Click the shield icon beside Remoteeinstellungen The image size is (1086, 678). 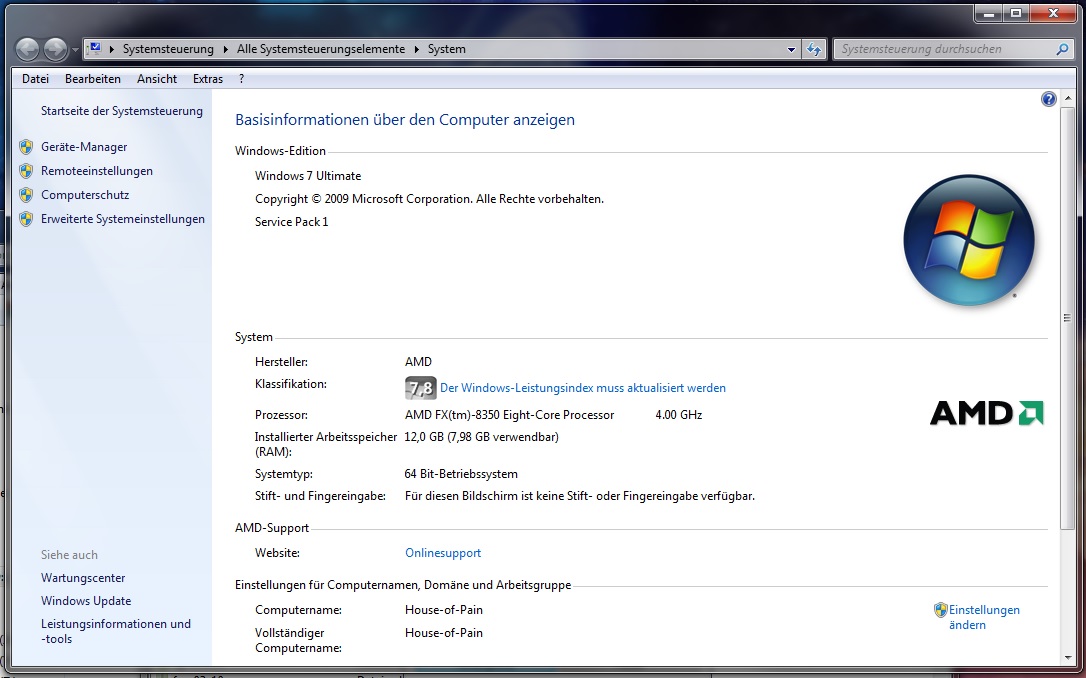pos(26,171)
